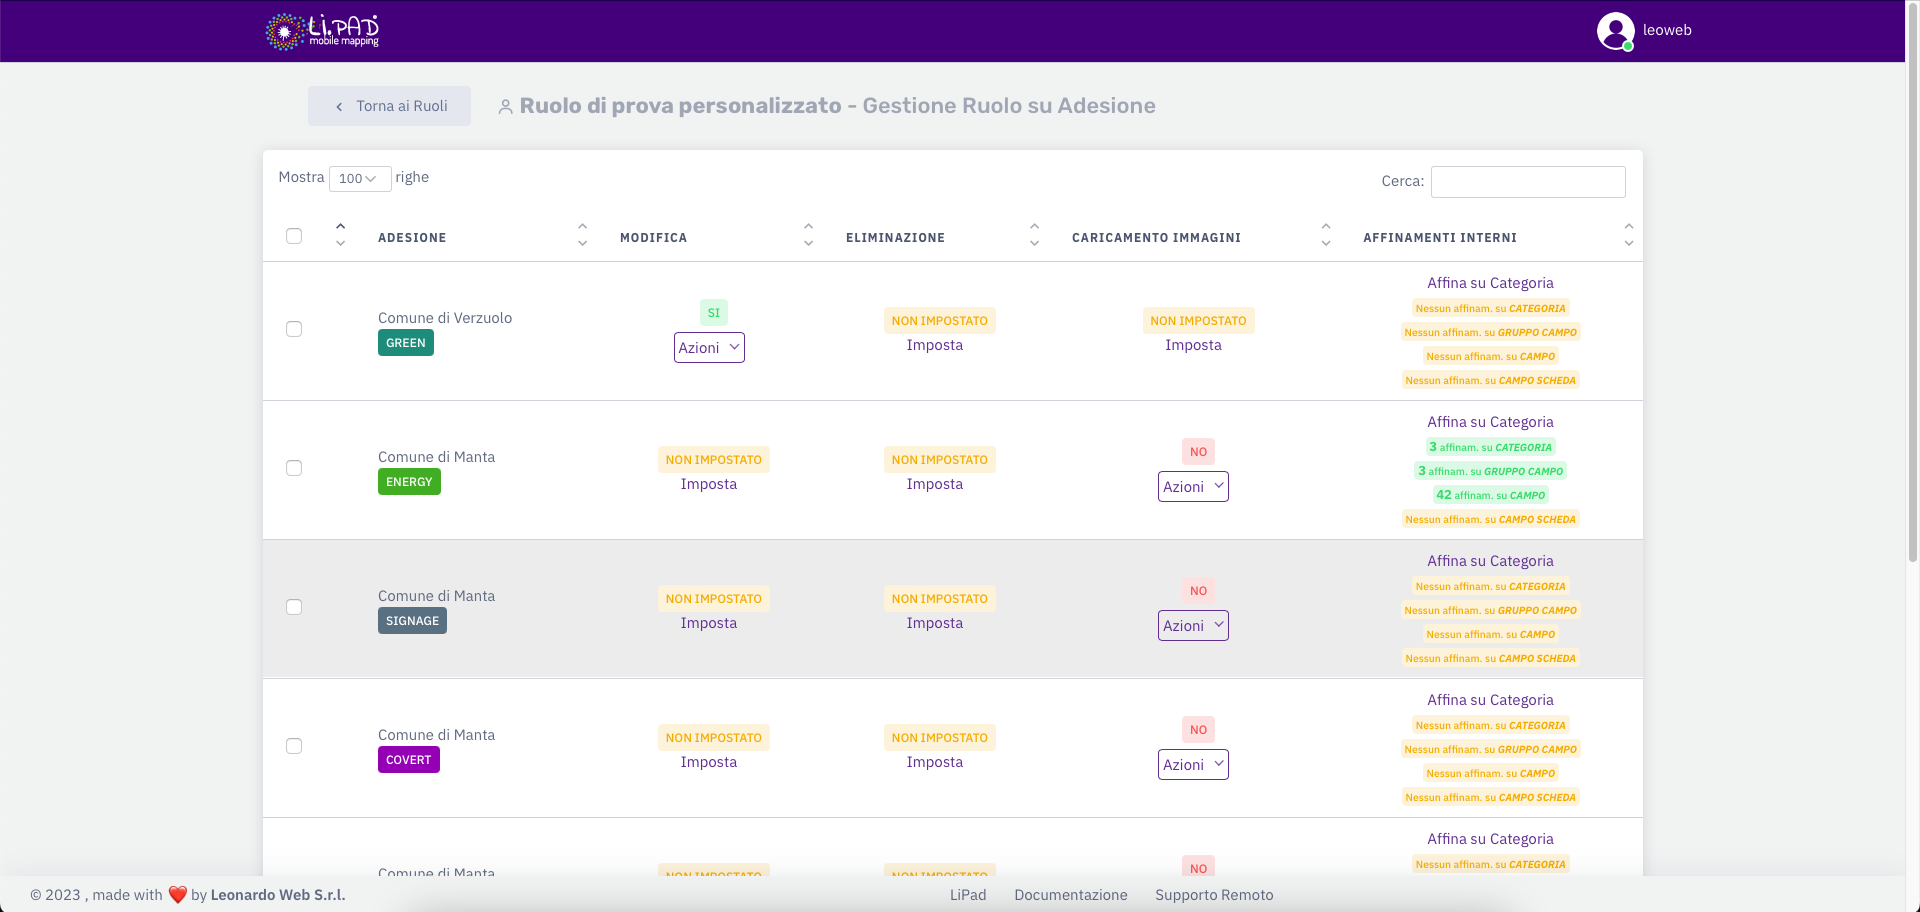Sort by Eliminazione column sort arrows
Viewport: 1920px width, 912px height.
1034,236
